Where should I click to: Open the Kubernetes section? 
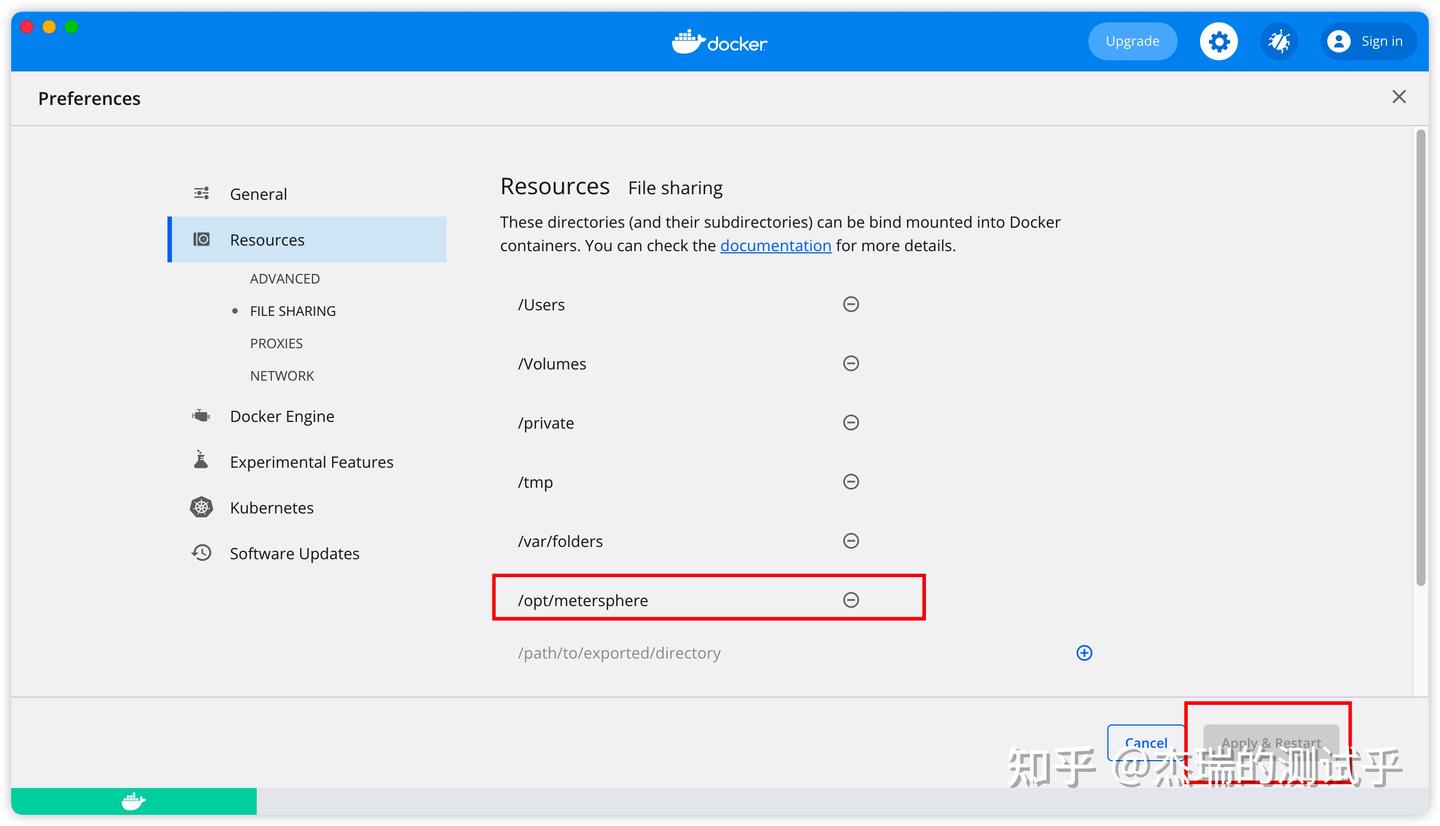pos(271,508)
